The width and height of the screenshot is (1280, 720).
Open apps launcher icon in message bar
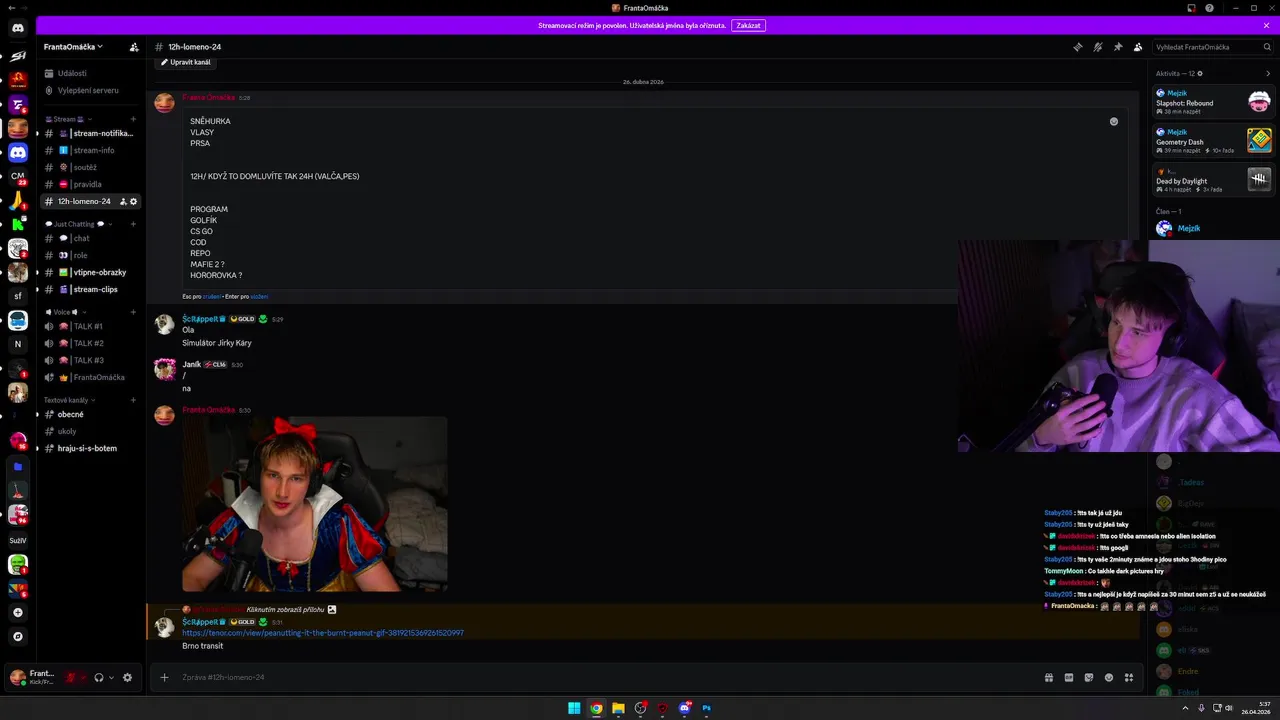click(x=1129, y=677)
